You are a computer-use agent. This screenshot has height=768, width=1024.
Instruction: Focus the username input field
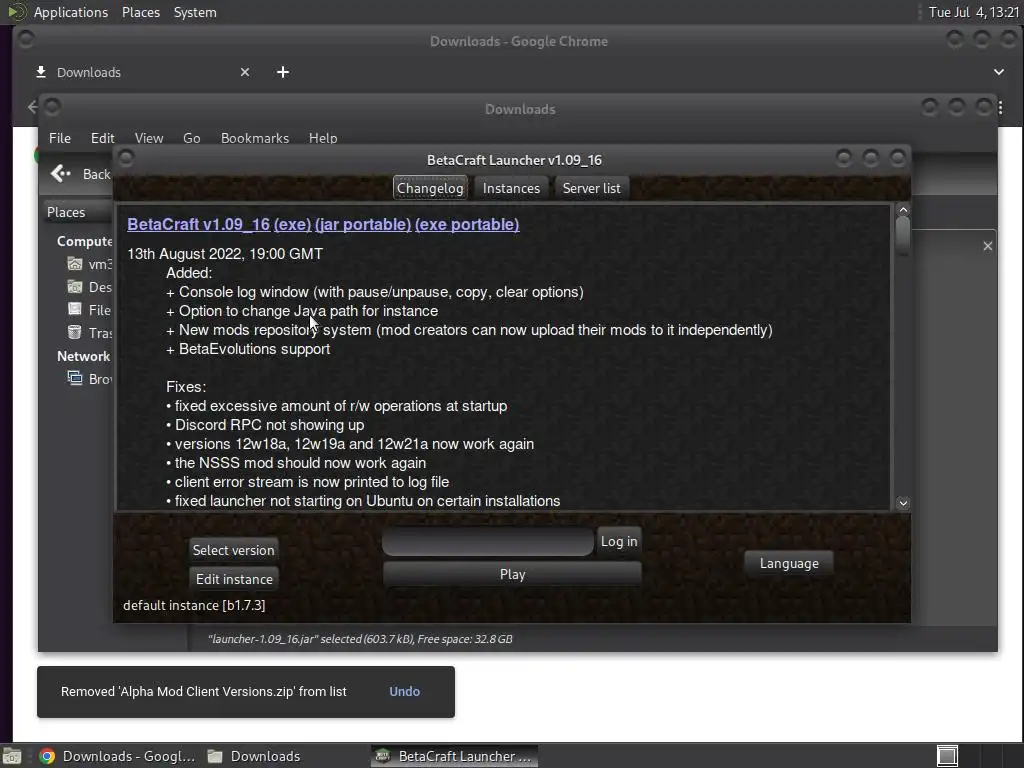[x=488, y=542]
